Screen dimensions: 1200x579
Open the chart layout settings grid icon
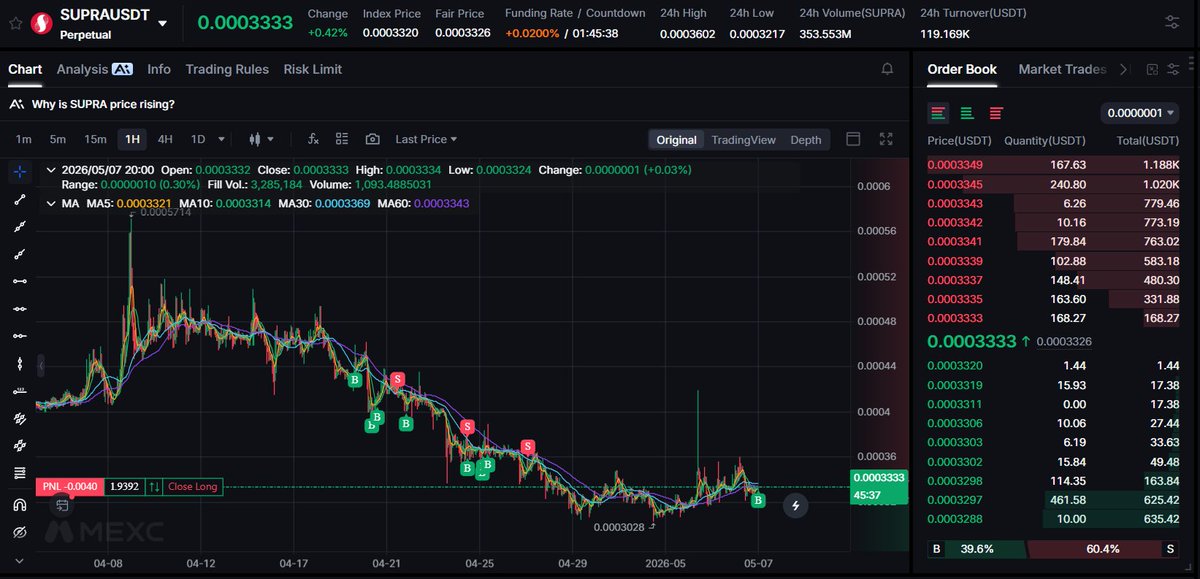coord(342,139)
